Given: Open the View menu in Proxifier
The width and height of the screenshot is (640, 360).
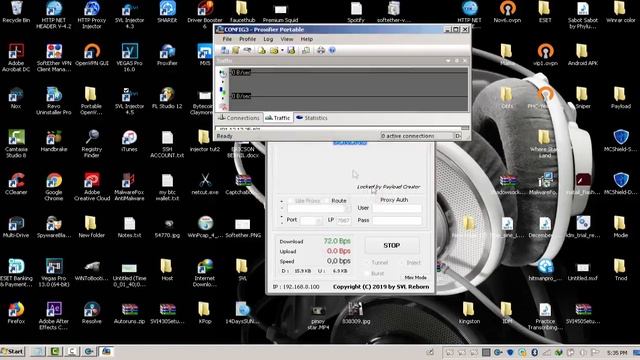Looking at the screenshot, I should click(287, 39).
